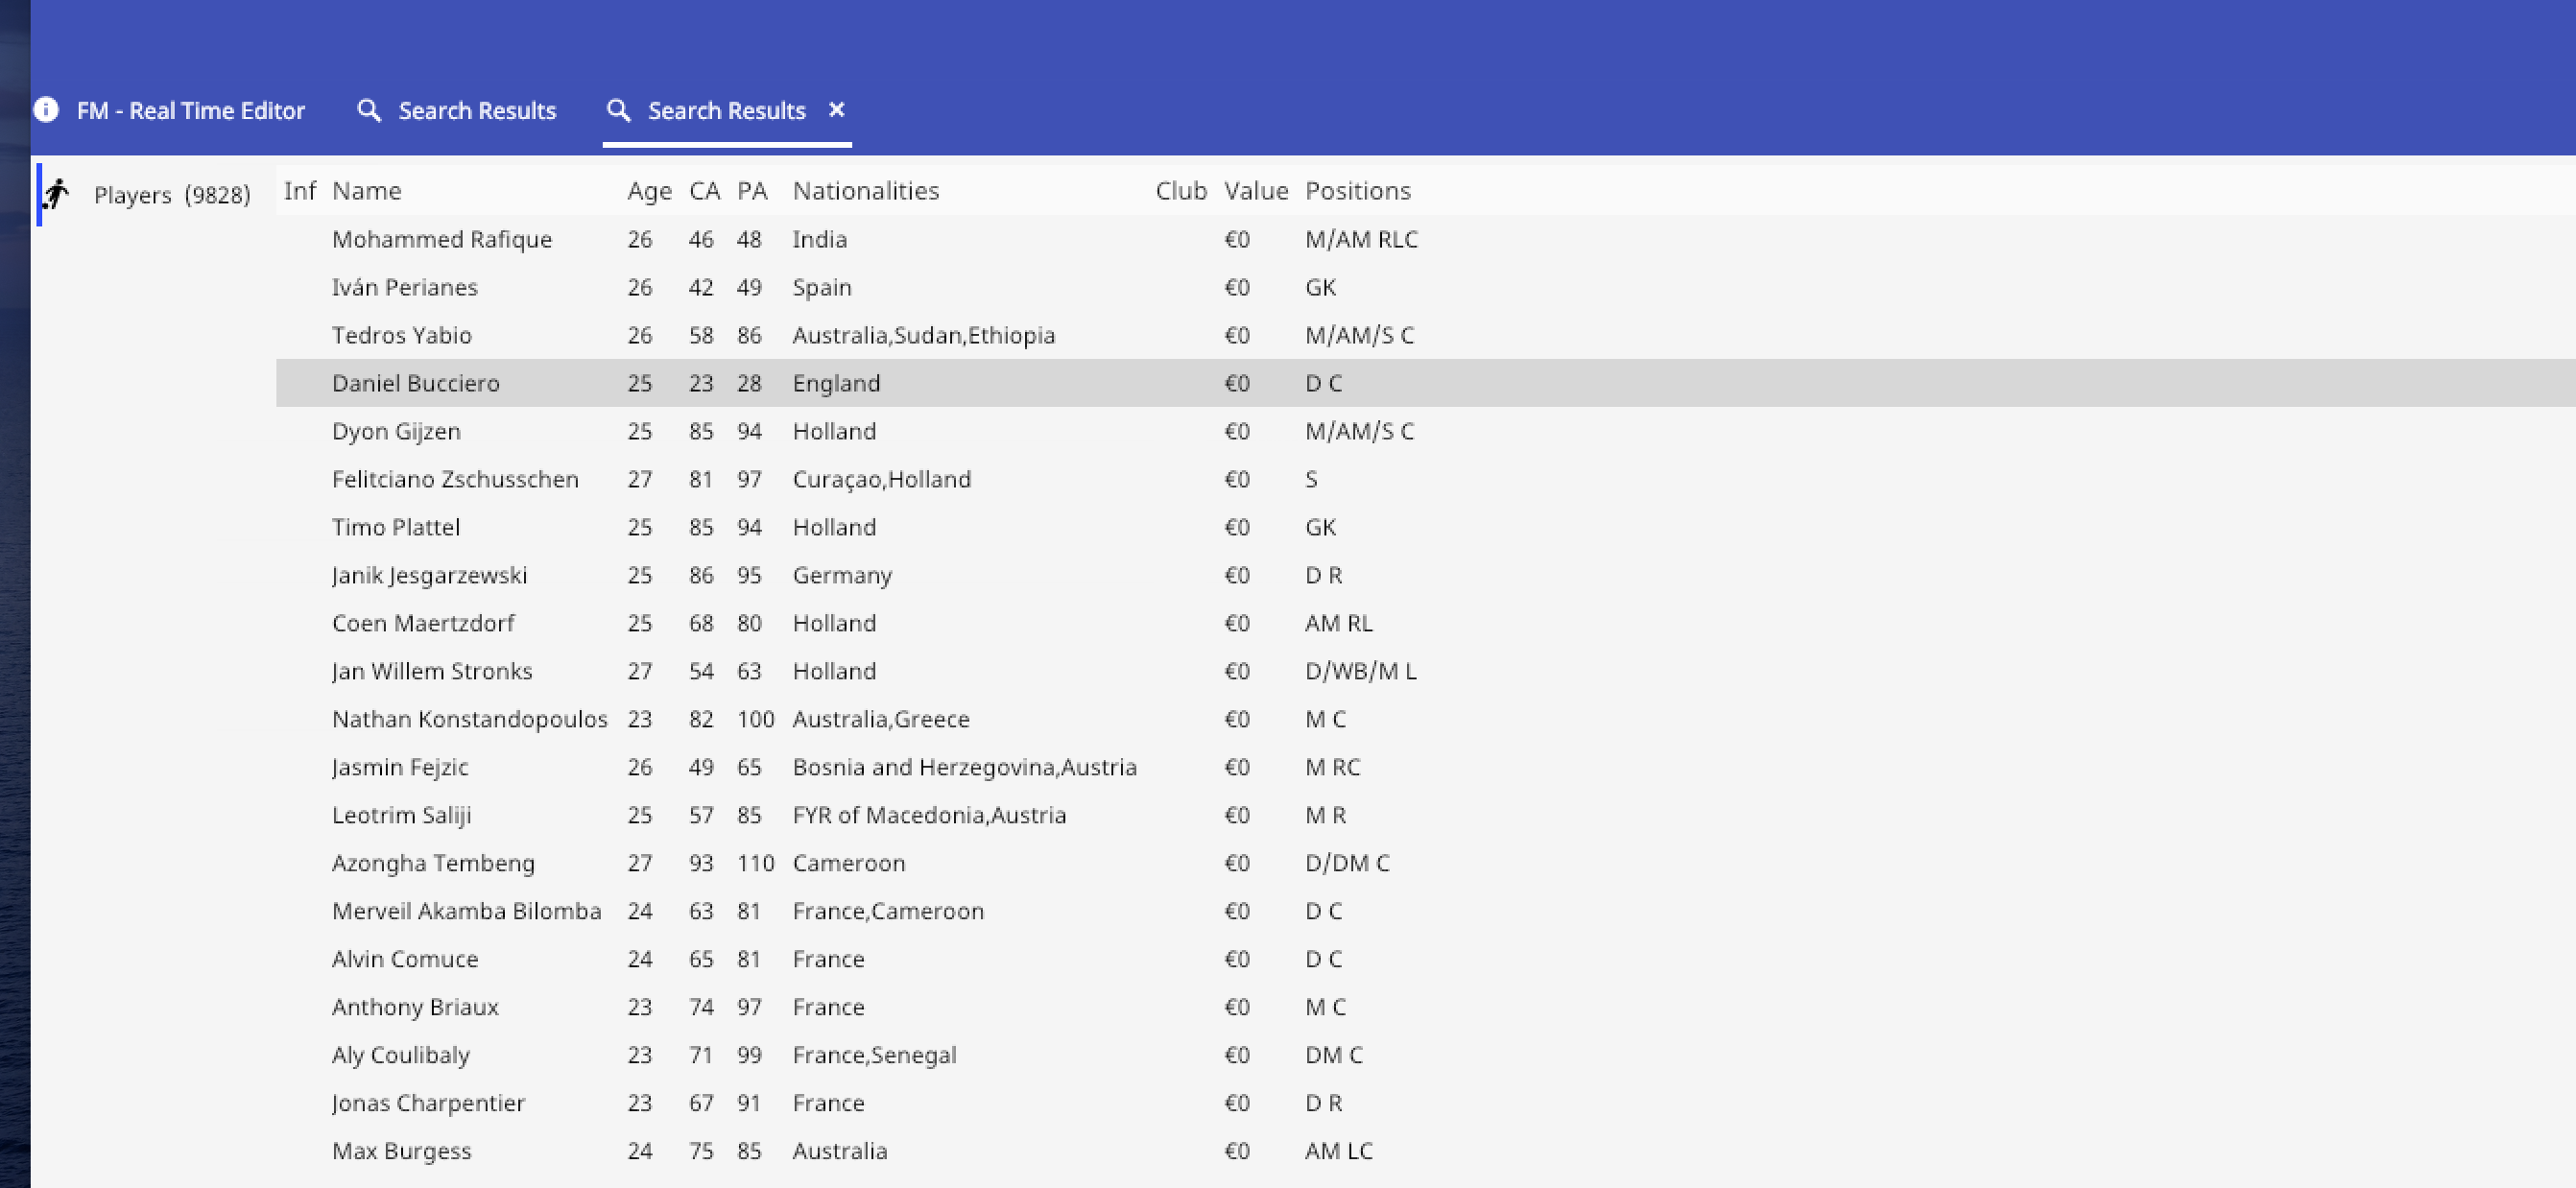Close the active Search Results tab
Image resolution: width=2576 pixels, height=1188 pixels.
pos(837,110)
